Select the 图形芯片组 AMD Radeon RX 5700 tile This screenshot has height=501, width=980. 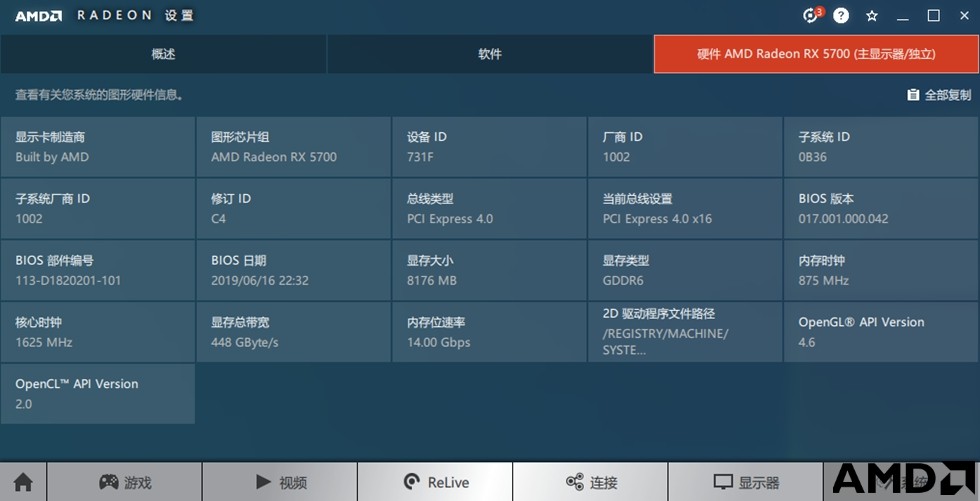[x=293, y=146]
